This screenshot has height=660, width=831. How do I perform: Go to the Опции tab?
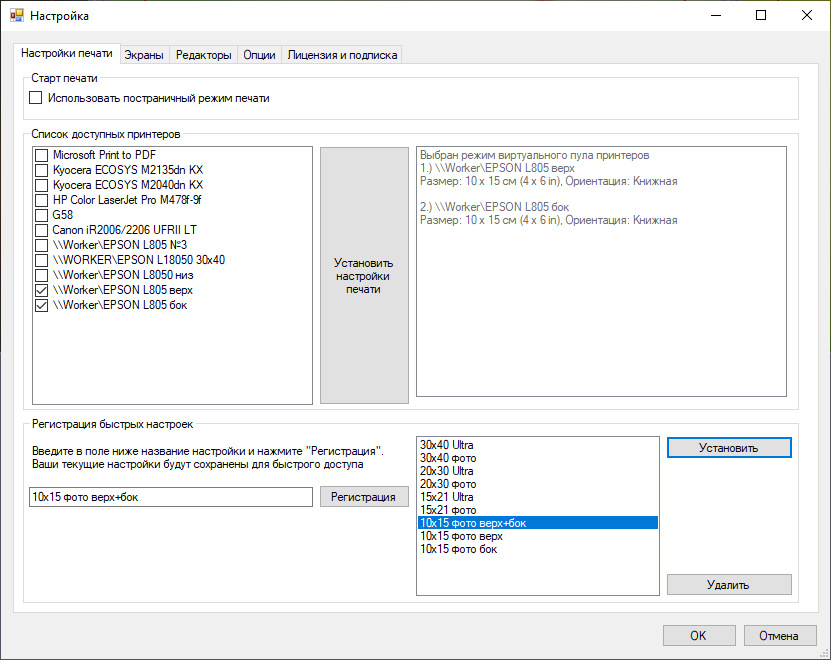259,55
